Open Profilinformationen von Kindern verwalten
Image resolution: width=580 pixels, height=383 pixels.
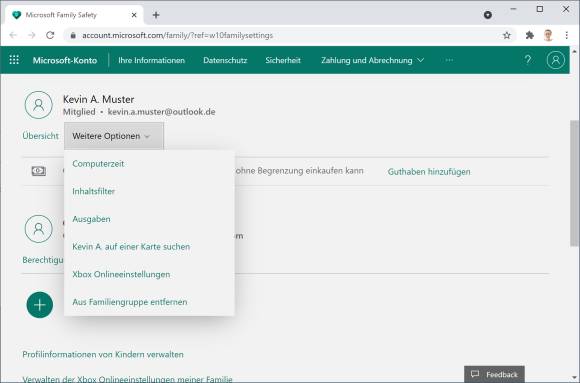(103, 355)
